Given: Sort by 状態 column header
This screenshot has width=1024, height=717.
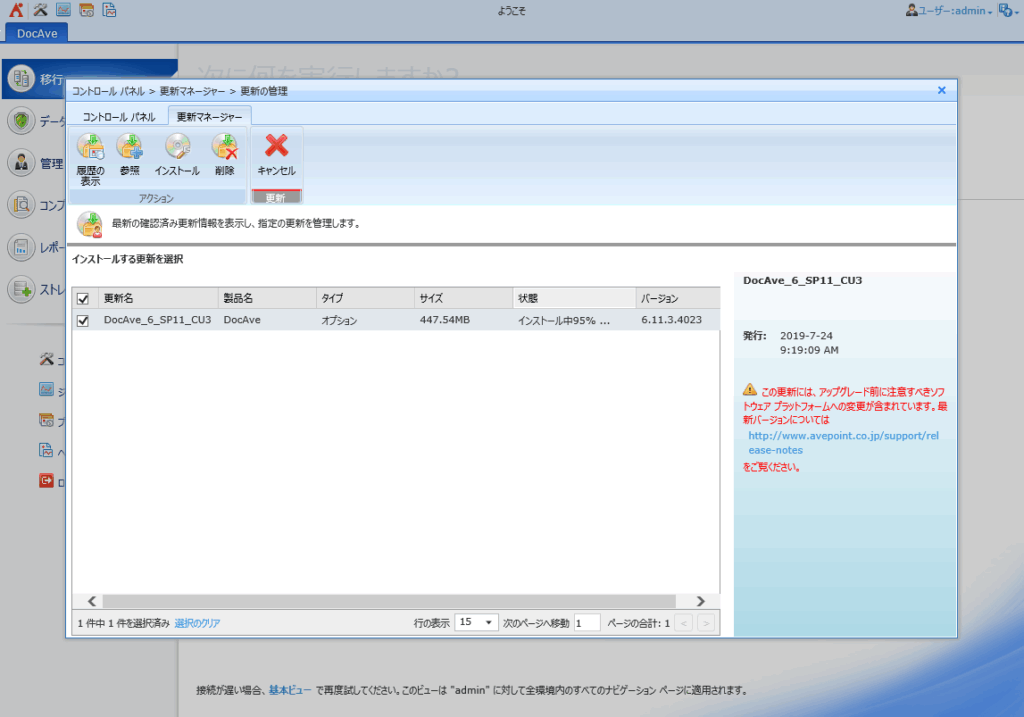Looking at the screenshot, I should coord(575,298).
